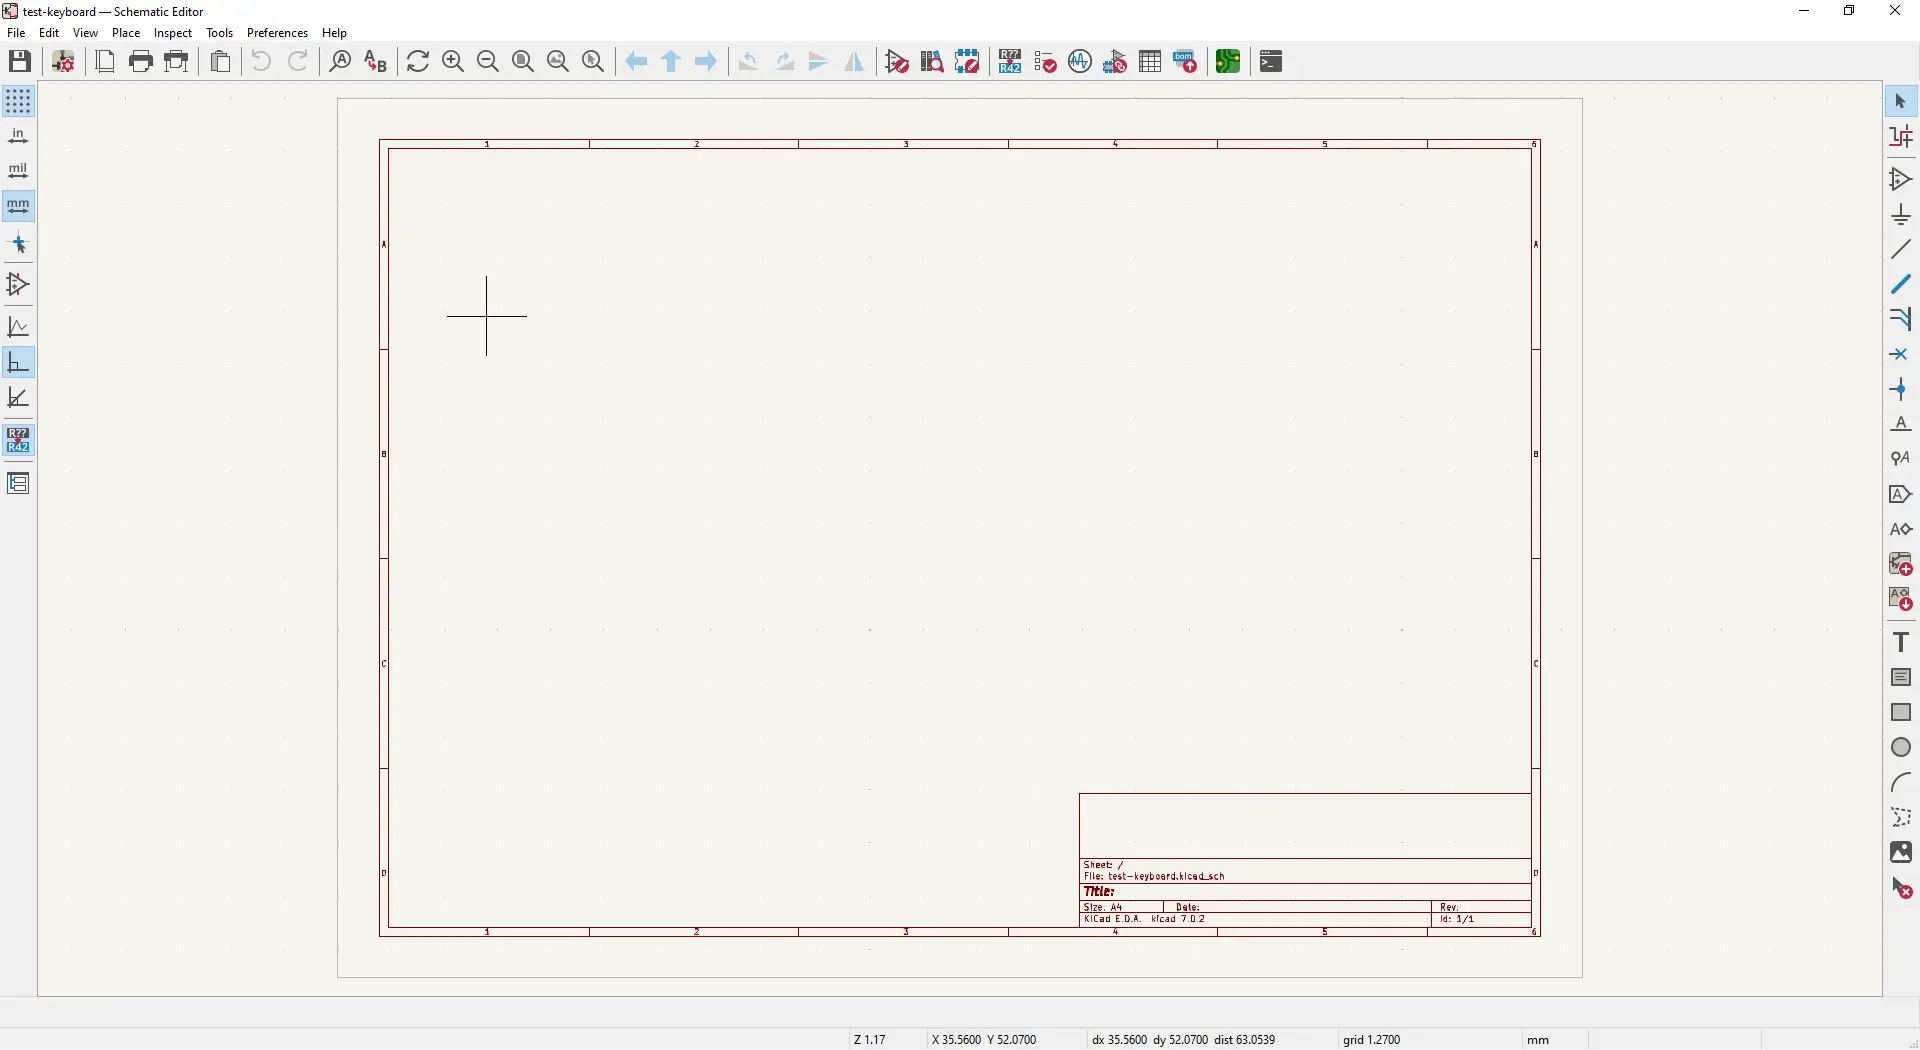1920x1050 pixels.
Task: Open the Place menu
Action: (x=127, y=33)
